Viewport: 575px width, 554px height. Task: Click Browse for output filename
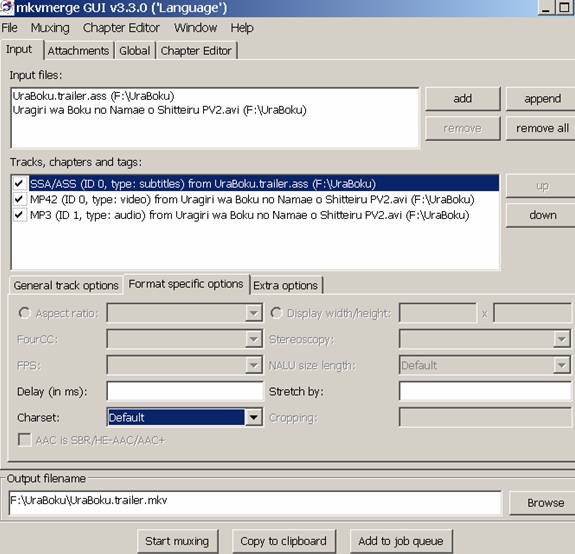pyautogui.click(x=544, y=503)
